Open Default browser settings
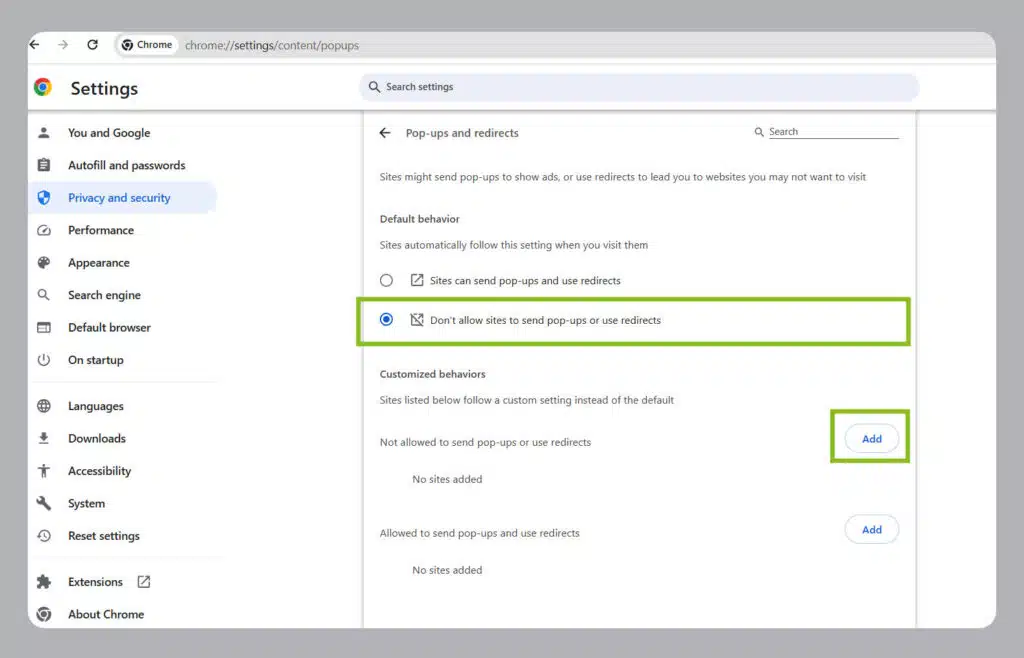1024x658 pixels. point(109,328)
